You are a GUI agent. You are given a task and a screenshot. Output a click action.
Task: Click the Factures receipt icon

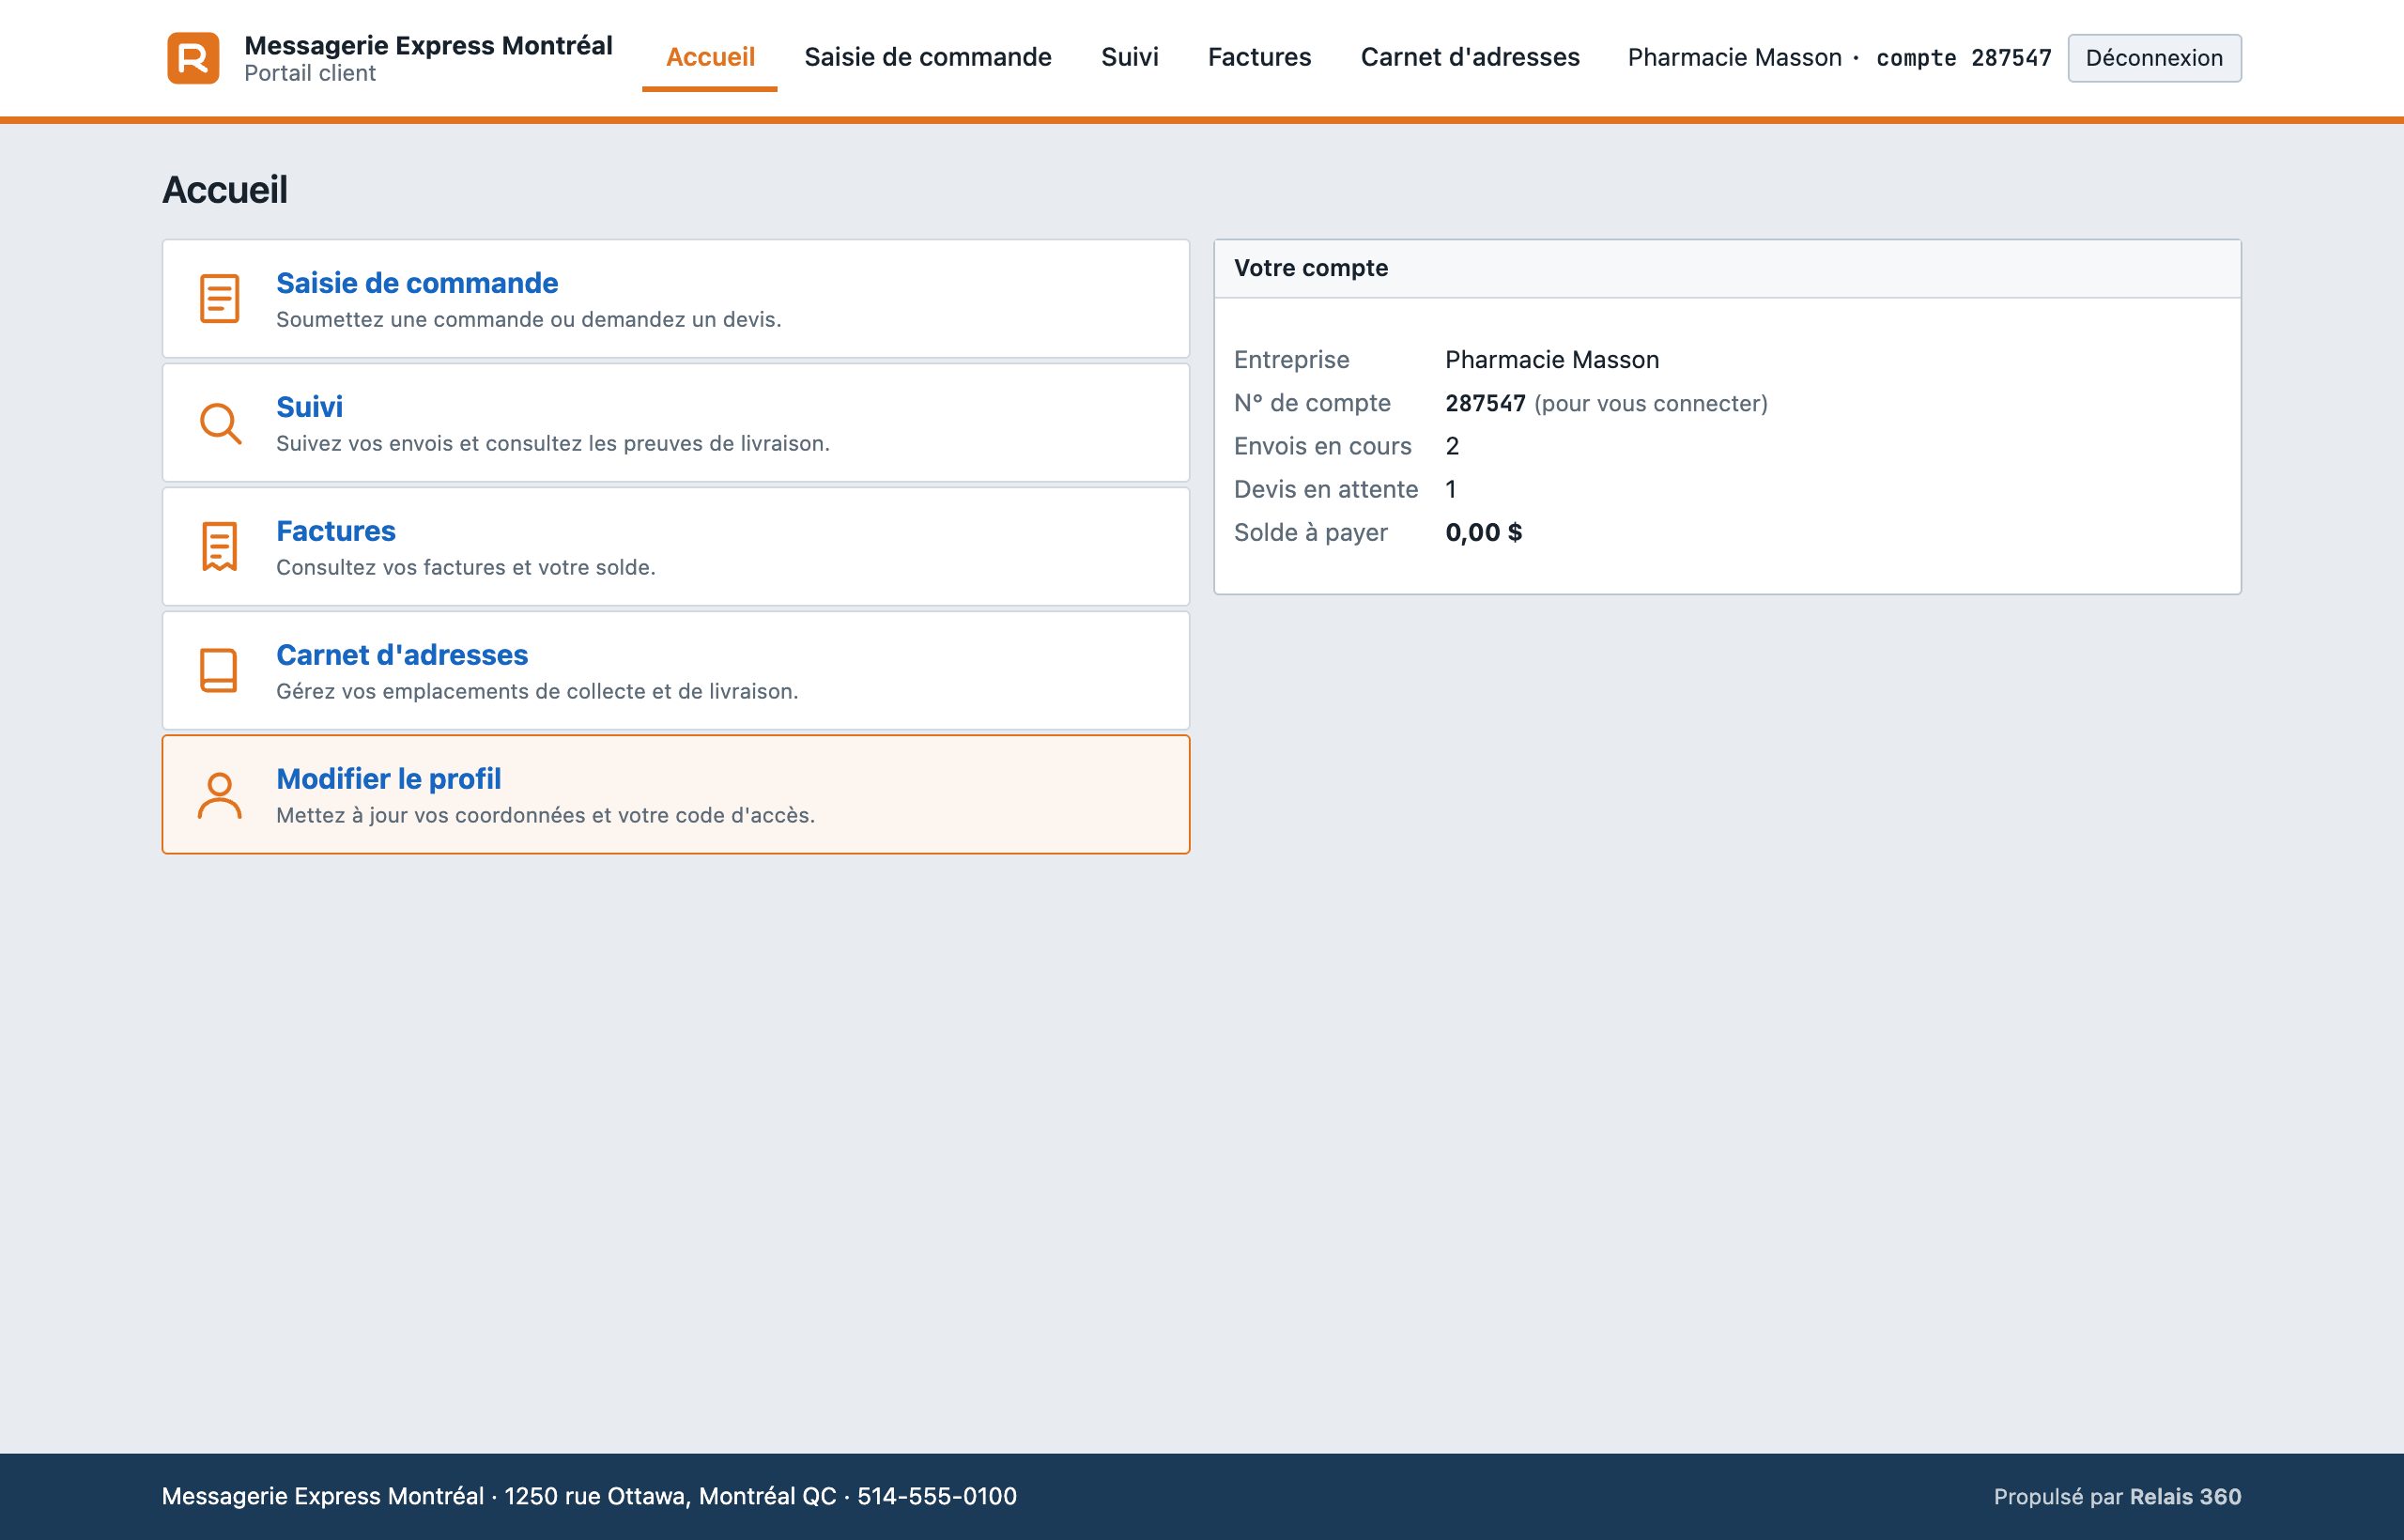pyautogui.click(x=219, y=547)
